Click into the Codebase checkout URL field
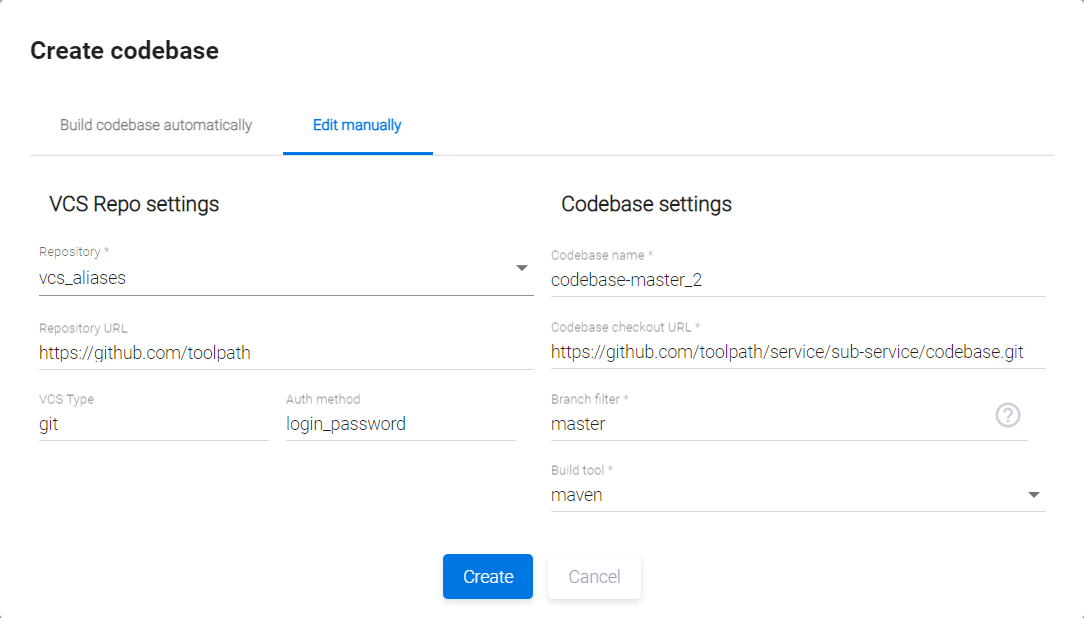Viewport: 1084px width, 618px height. tap(797, 352)
